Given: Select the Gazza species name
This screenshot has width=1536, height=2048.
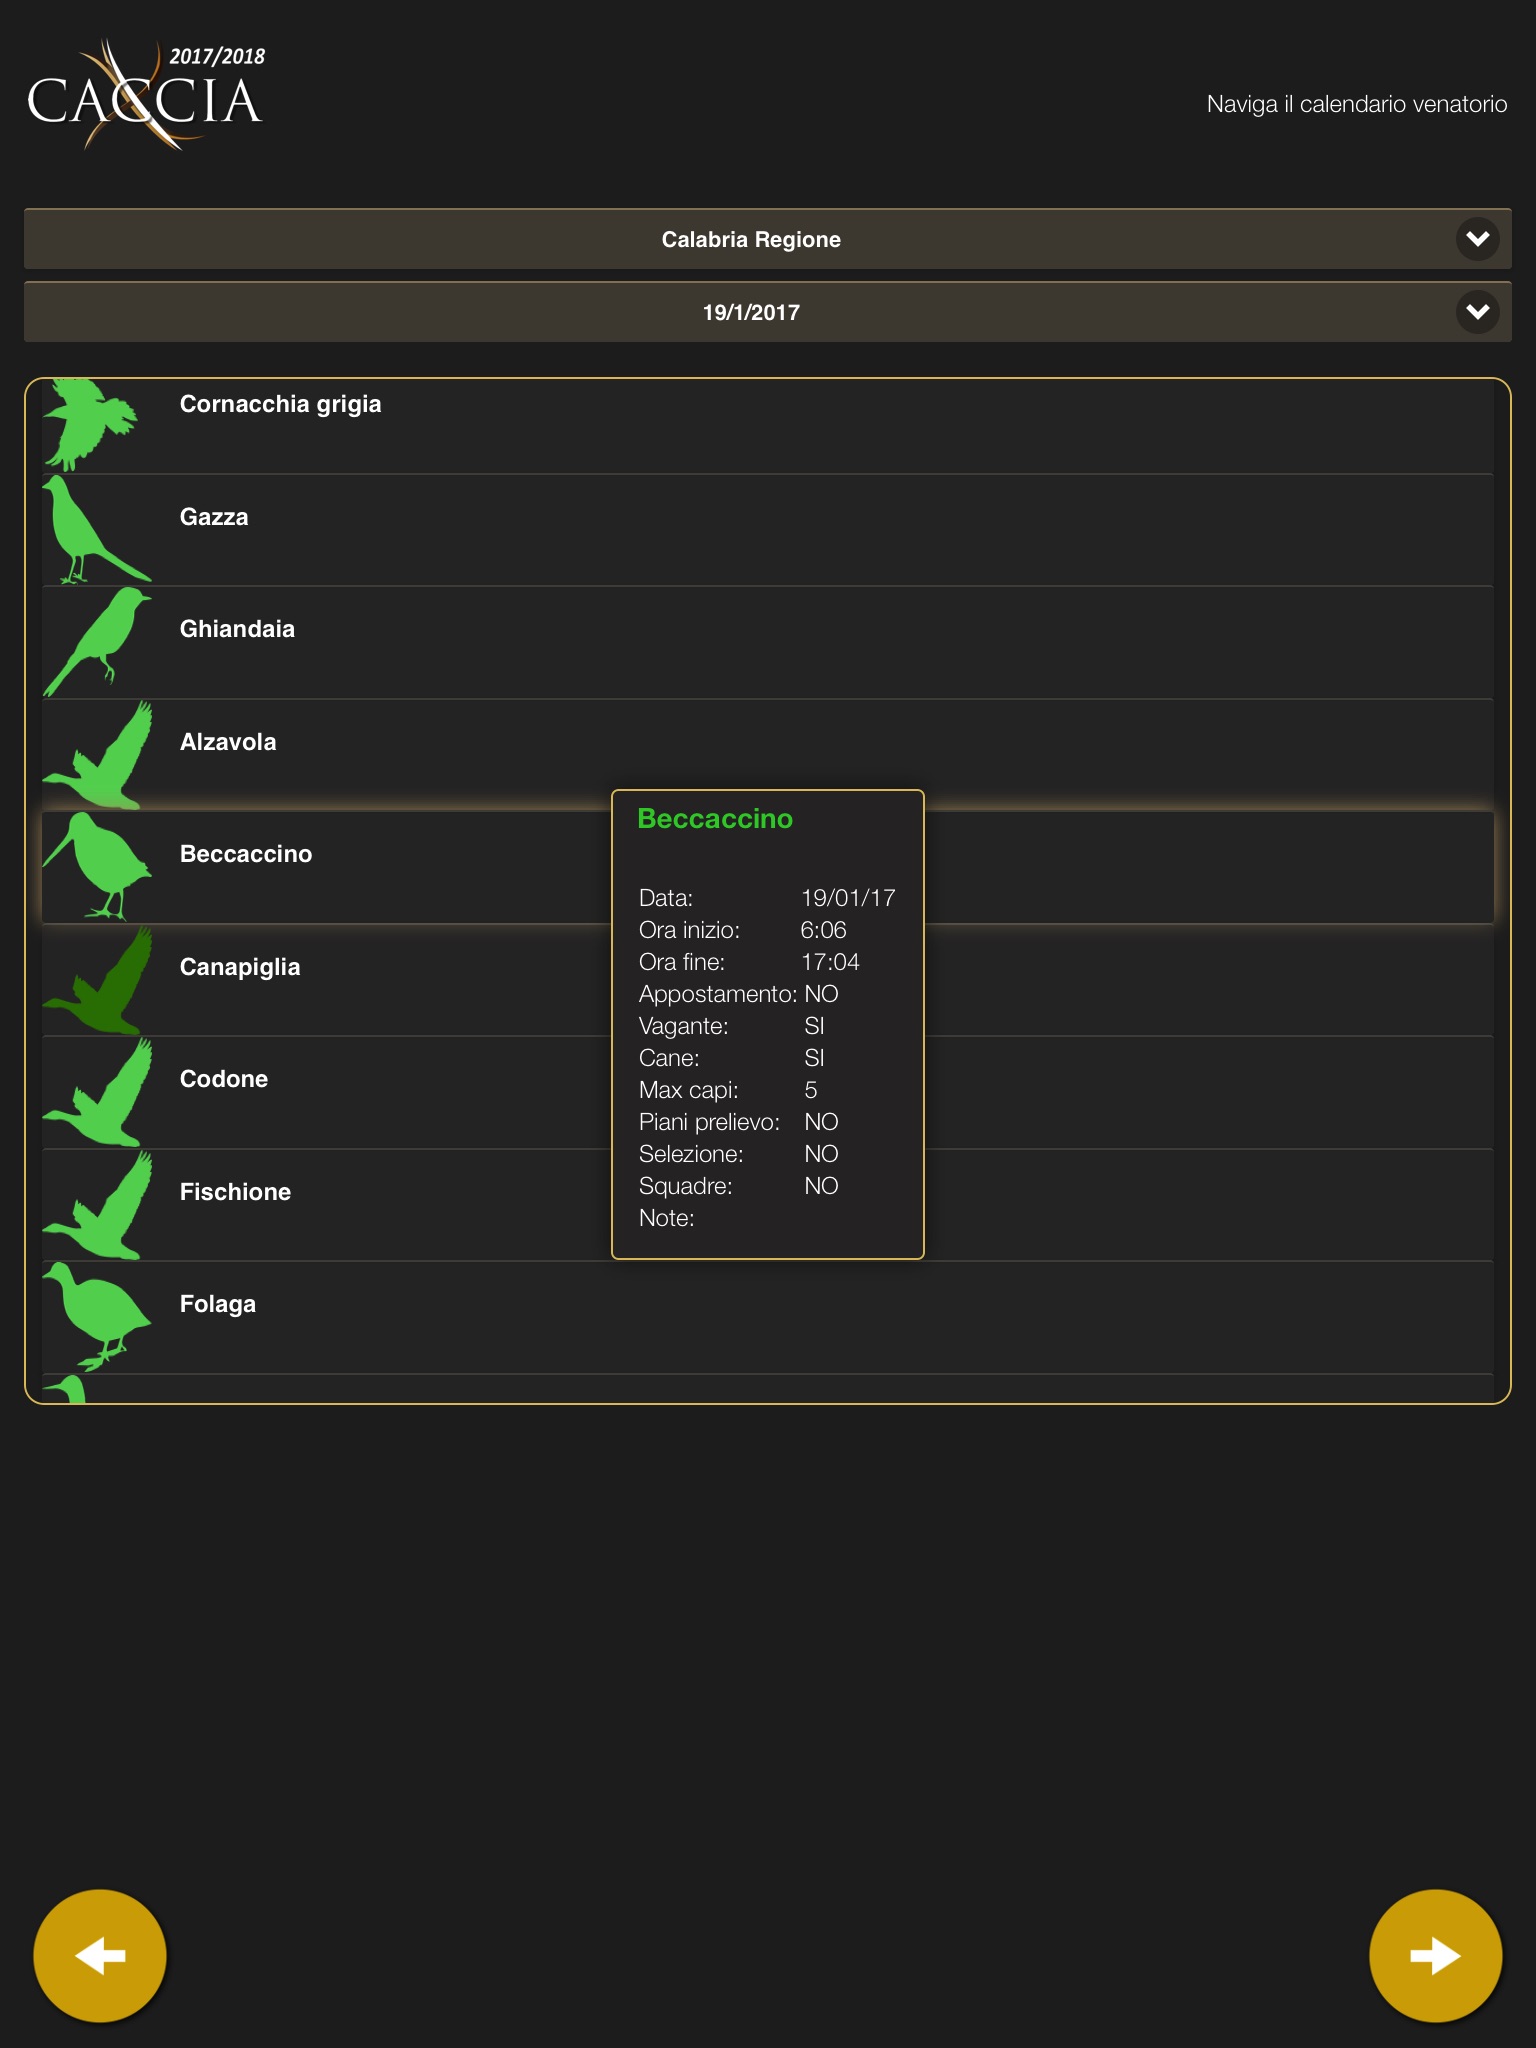Looking at the screenshot, I should [x=214, y=517].
